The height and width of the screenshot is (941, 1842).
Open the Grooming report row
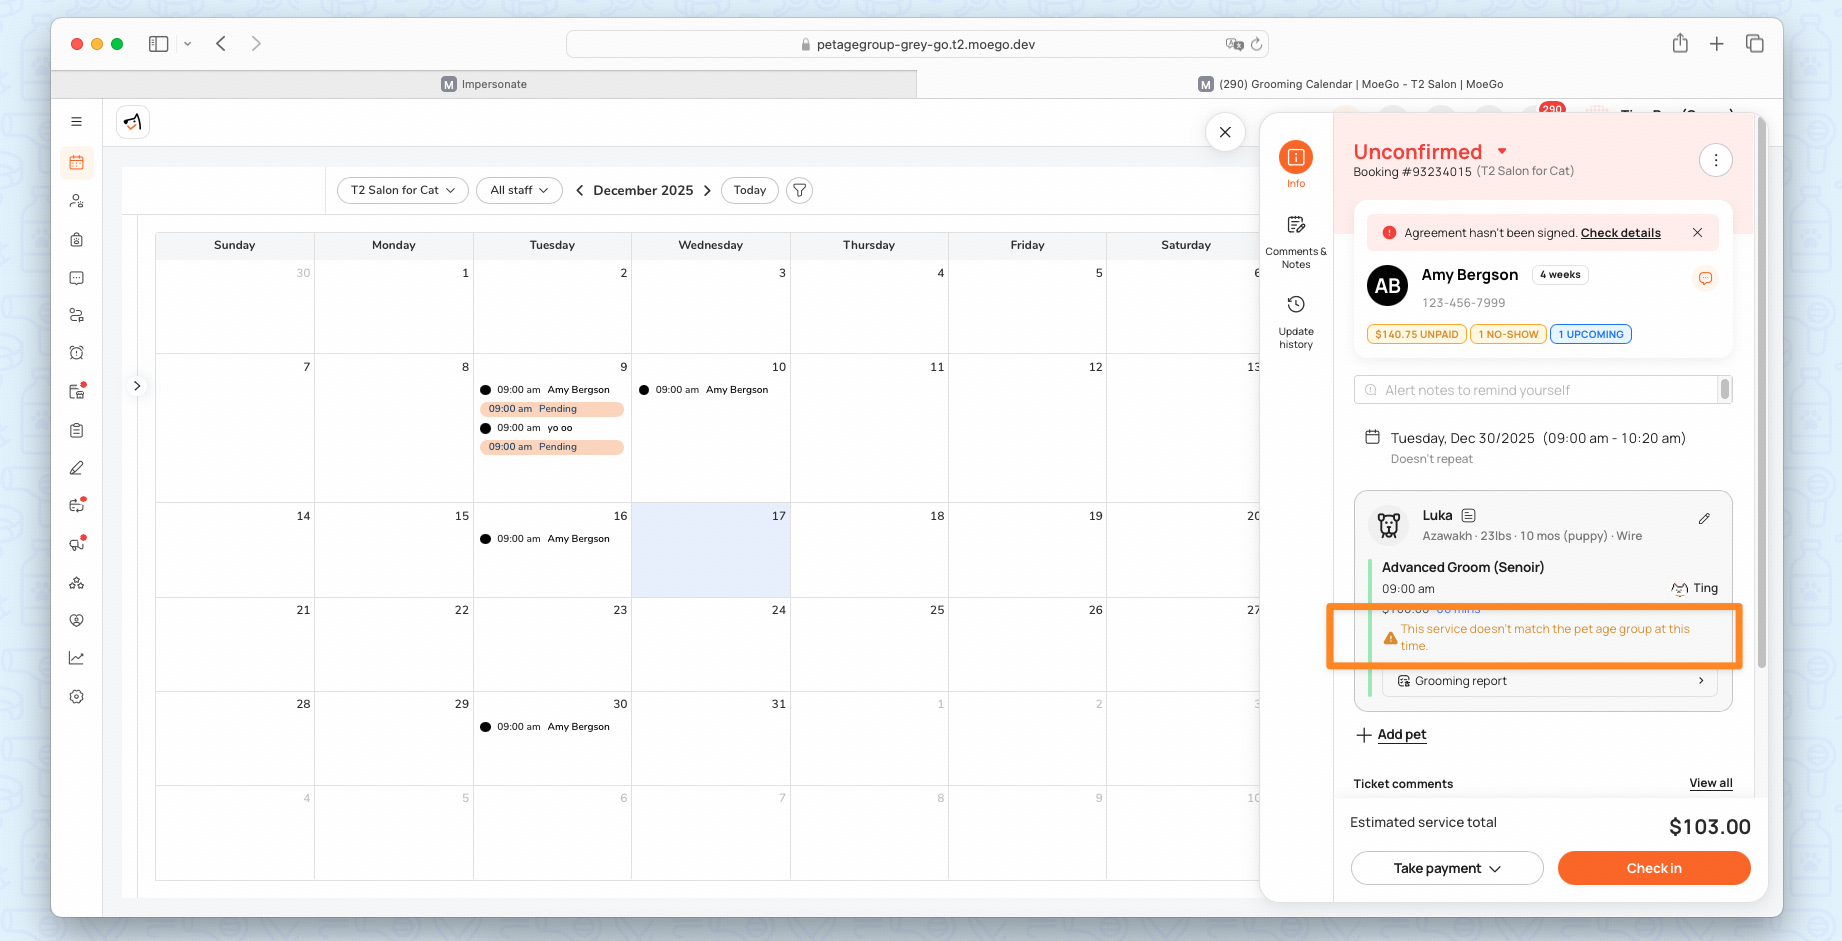point(1549,681)
